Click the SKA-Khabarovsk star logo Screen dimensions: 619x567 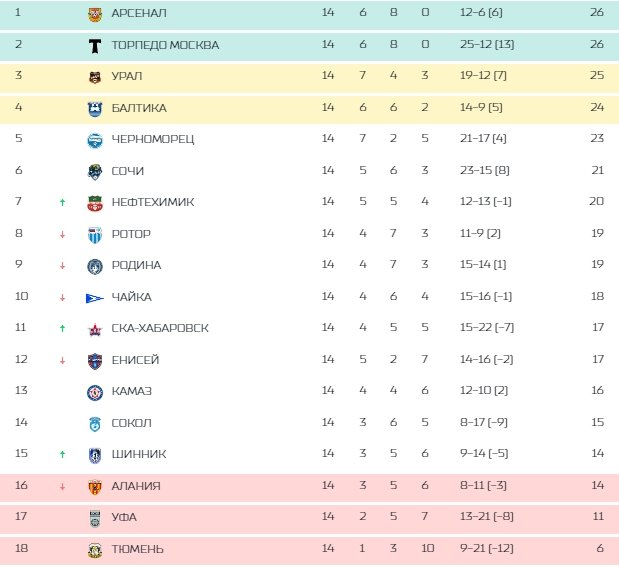click(x=95, y=329)
